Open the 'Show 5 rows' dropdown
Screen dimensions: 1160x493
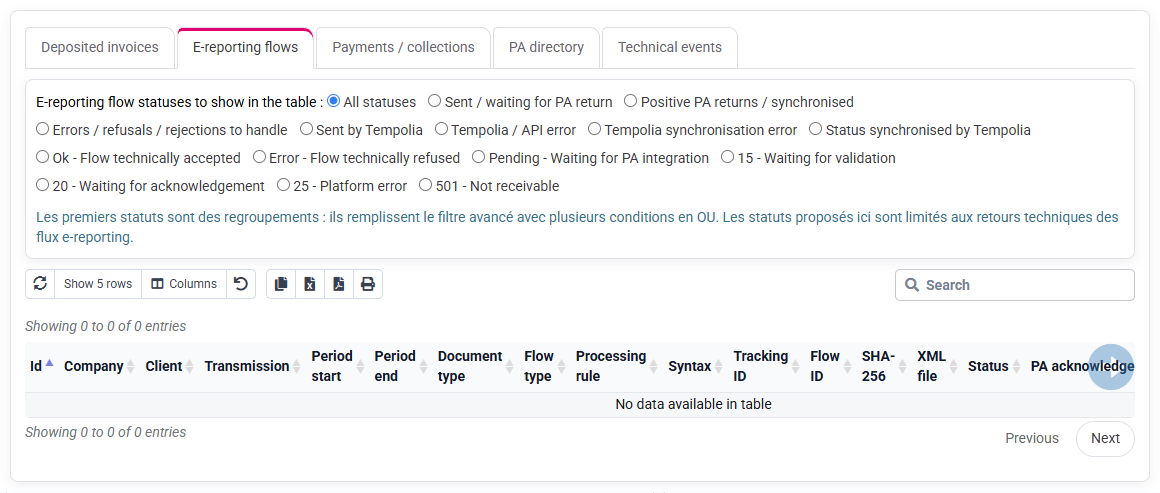pos(98,284)
